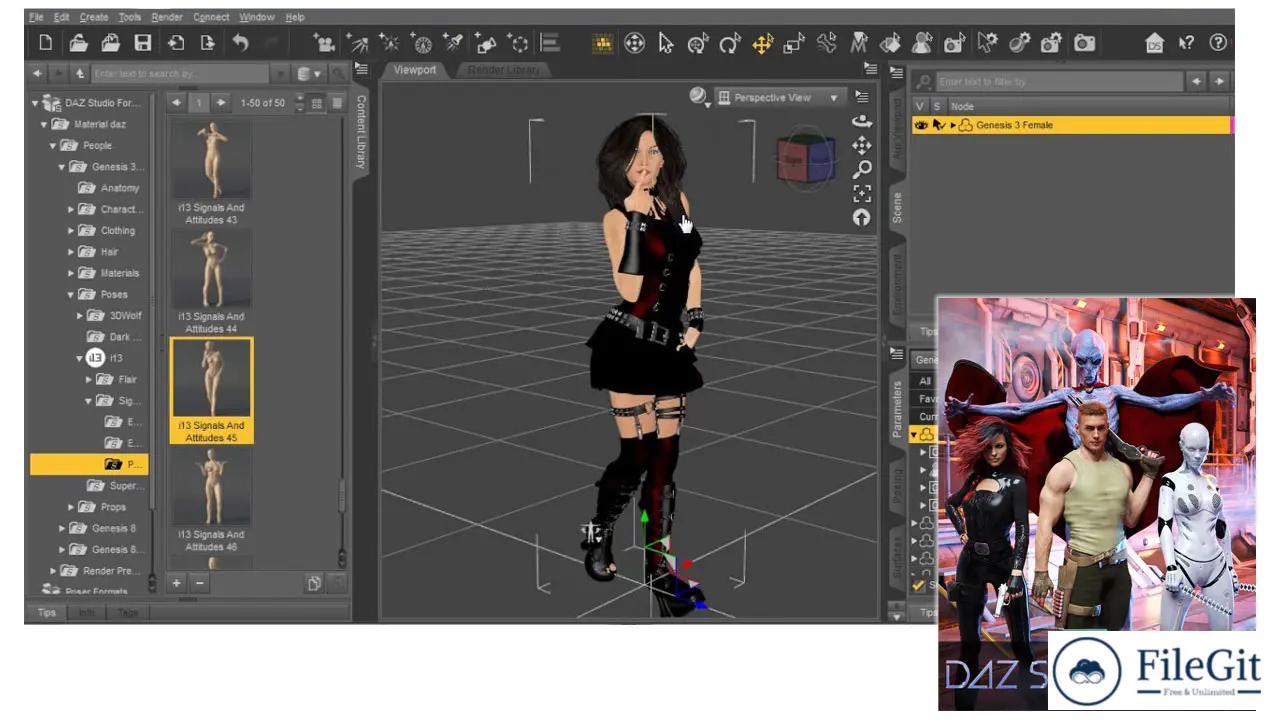Select the Viewport tab
This screenshot has width=1280, height=720.
(415, 70)
